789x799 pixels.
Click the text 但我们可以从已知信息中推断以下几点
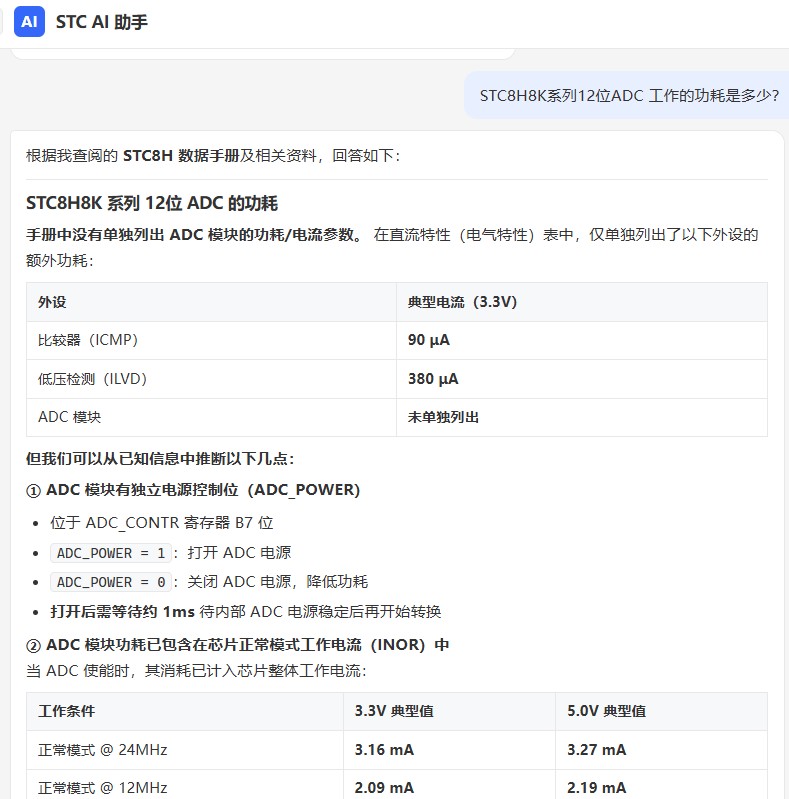pyautogui.click(x=160, y=459)
